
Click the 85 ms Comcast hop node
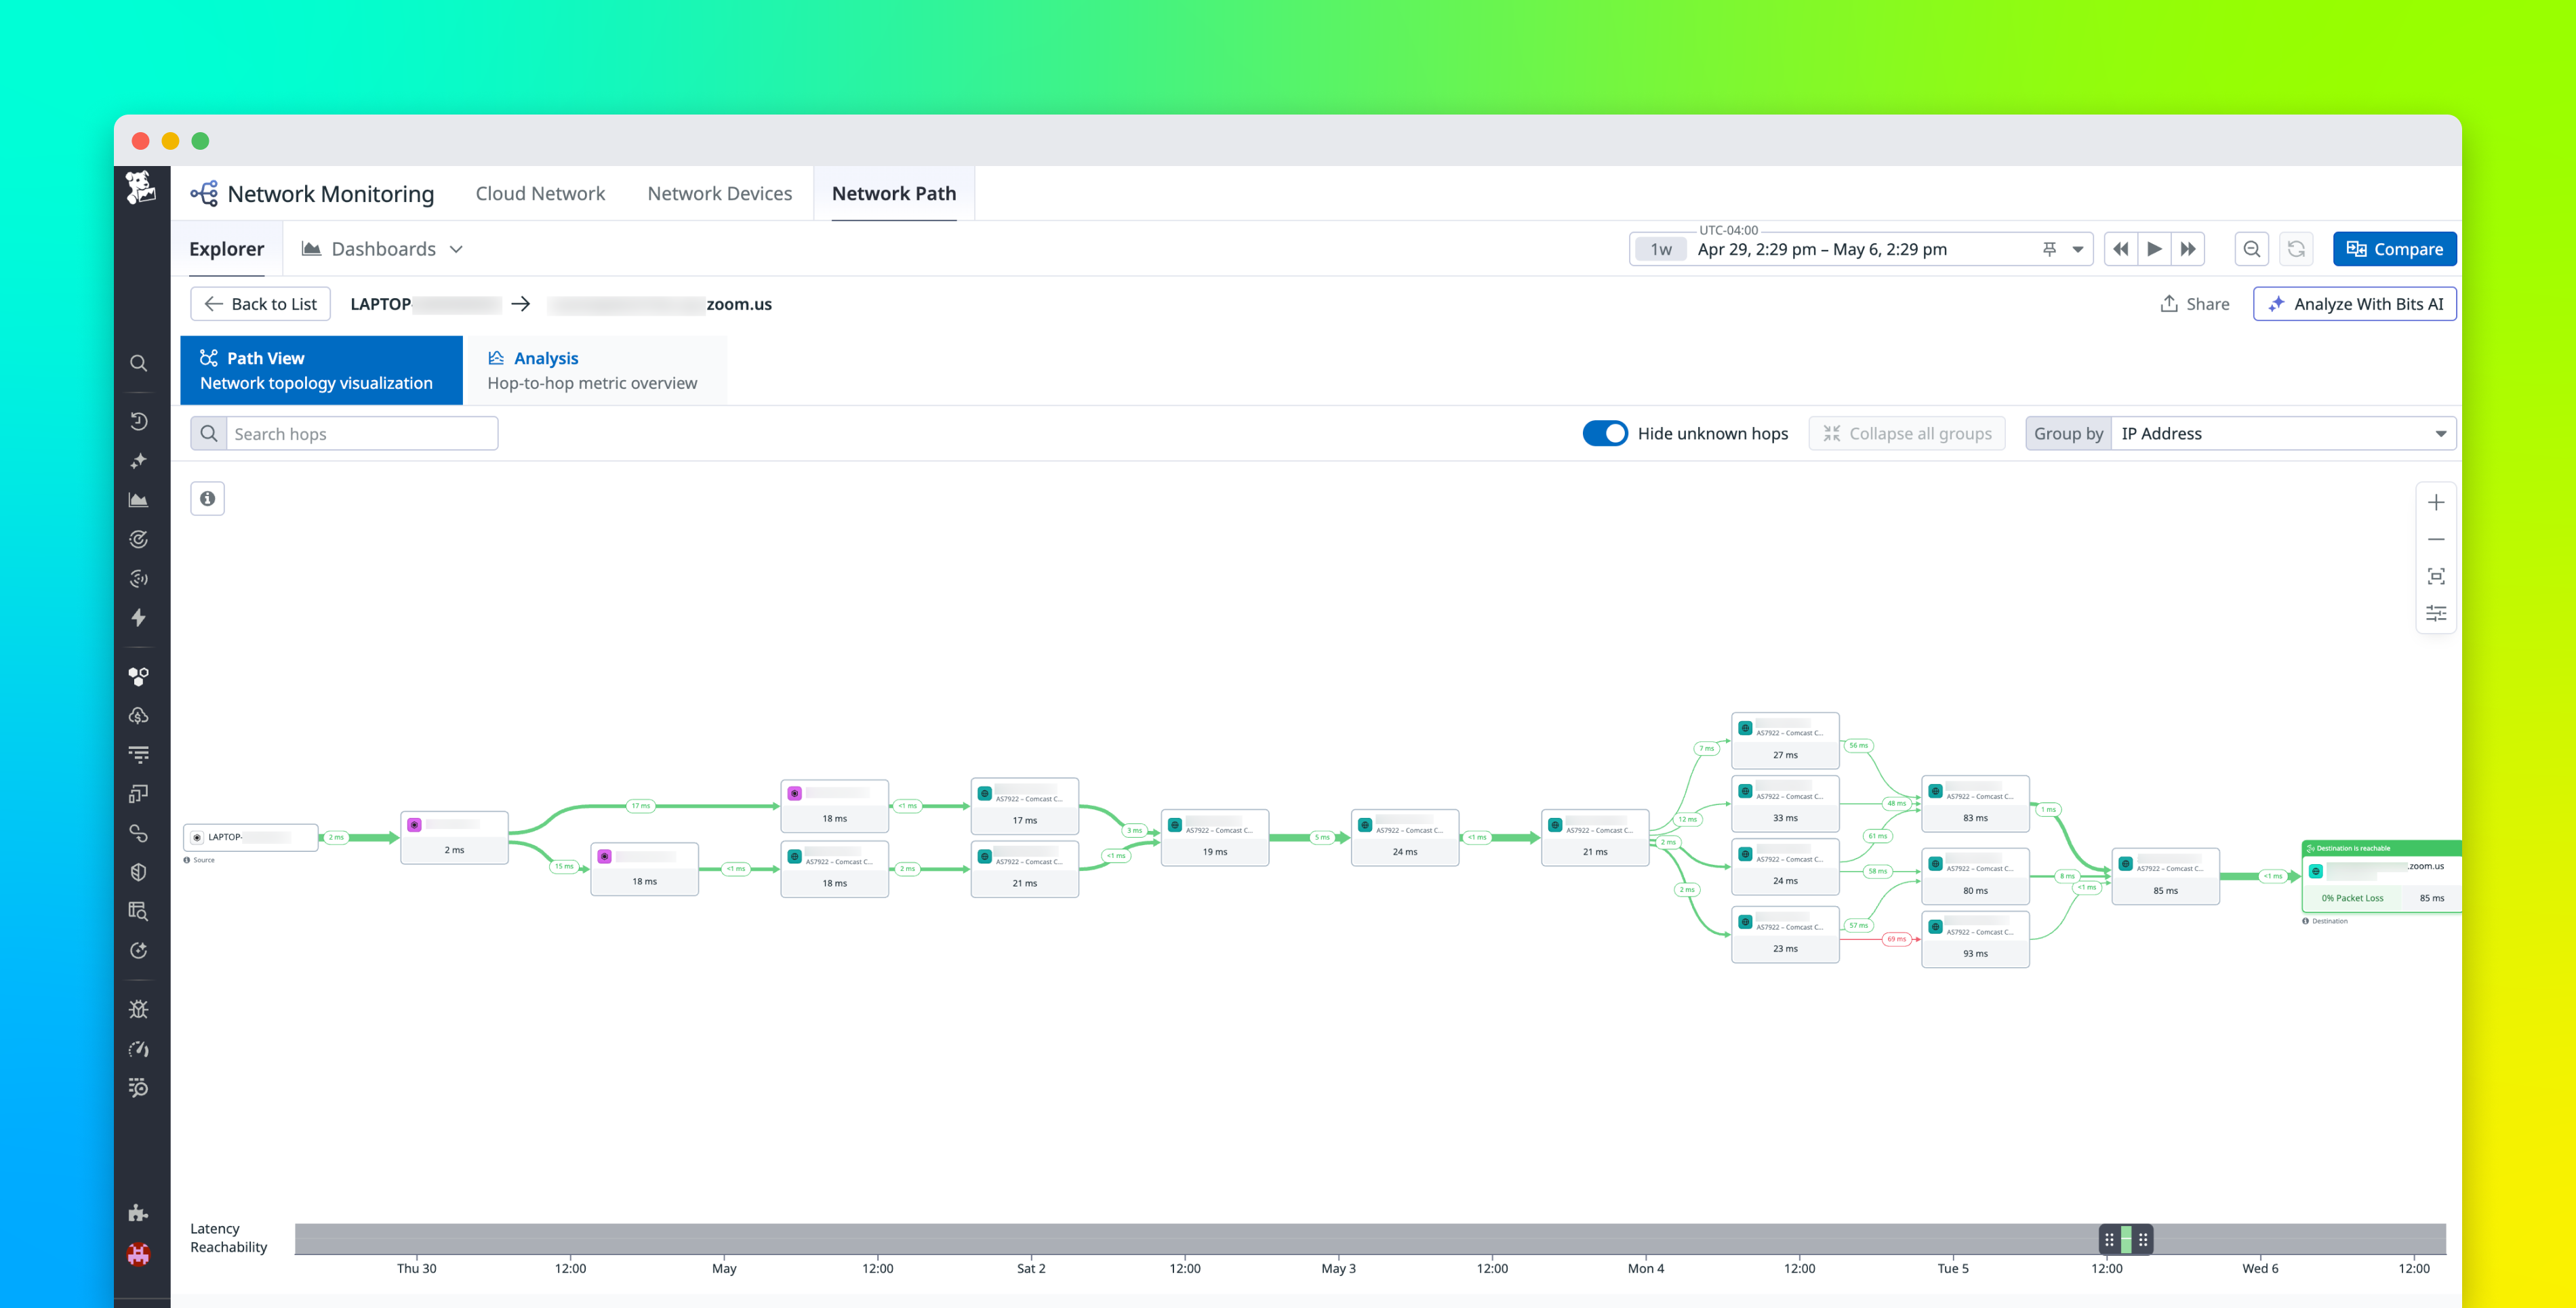click(x=2165, y=876)
